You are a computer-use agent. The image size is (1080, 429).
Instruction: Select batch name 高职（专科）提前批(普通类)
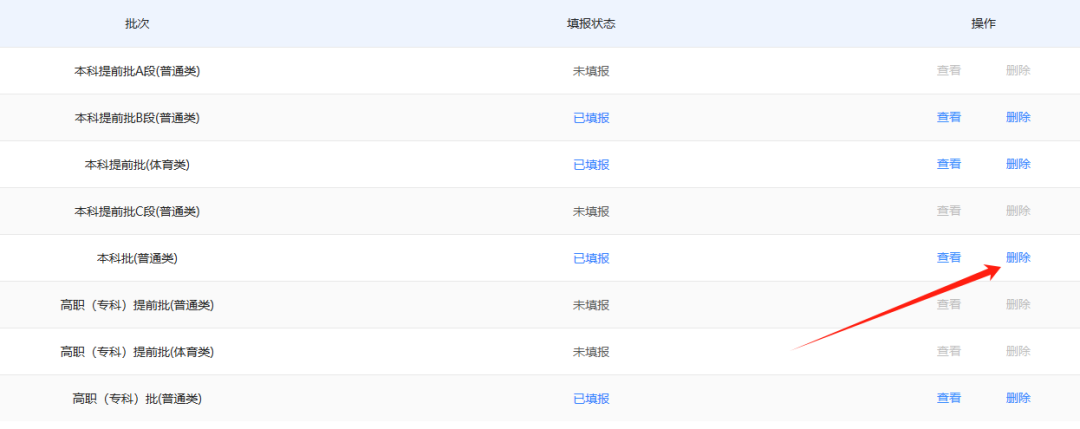137,305
